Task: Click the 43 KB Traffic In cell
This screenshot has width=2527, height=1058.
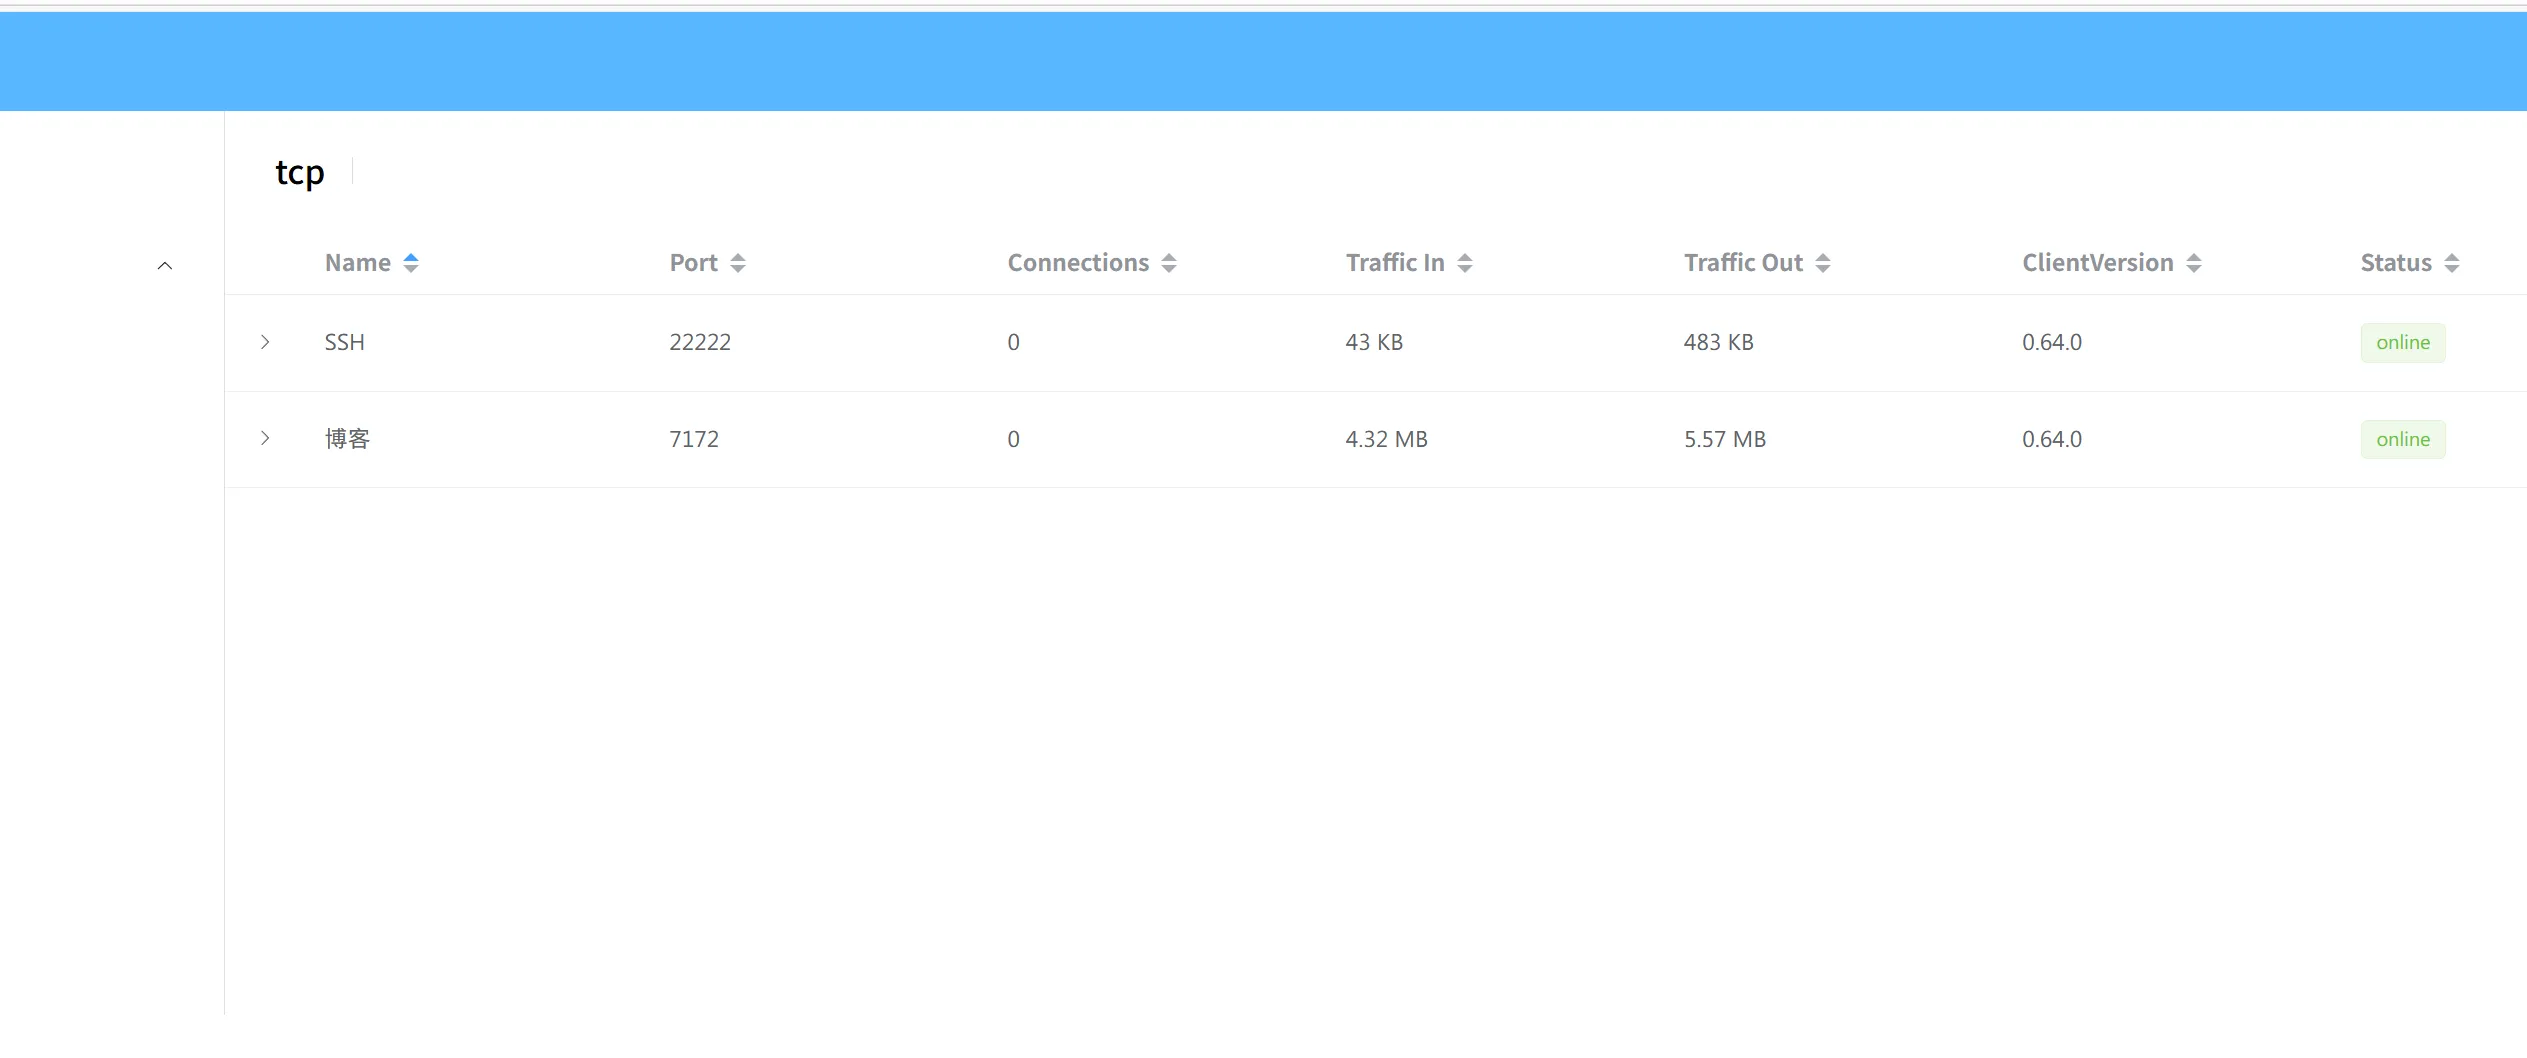Action: click(1374, 342)
